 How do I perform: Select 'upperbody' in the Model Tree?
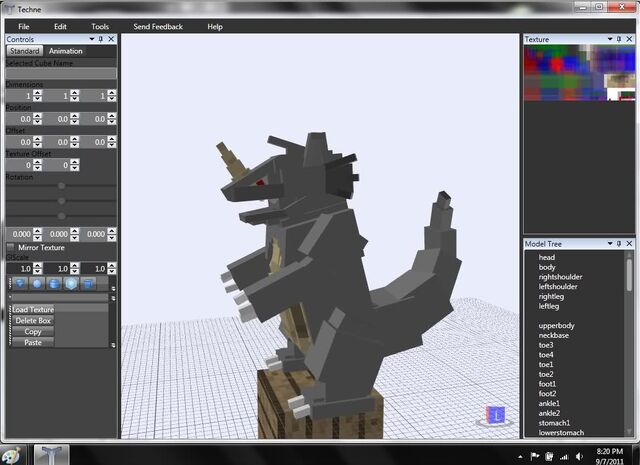tap(556, 325)
